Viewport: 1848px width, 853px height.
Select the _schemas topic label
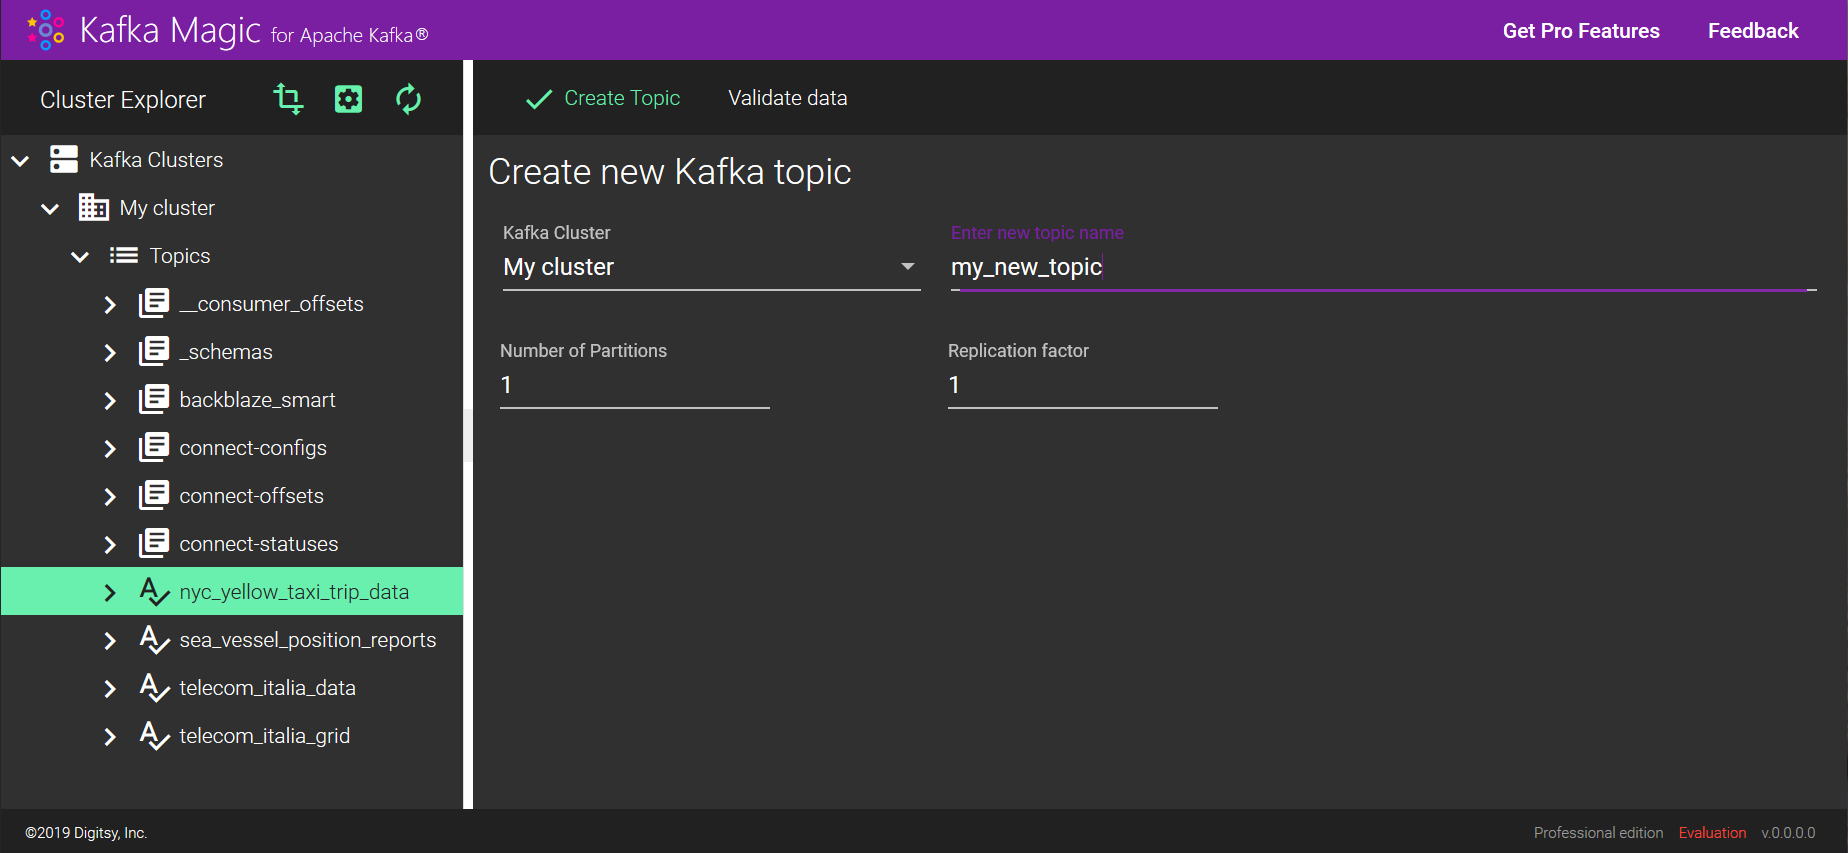pyautogui.click(x=226, y=352)
